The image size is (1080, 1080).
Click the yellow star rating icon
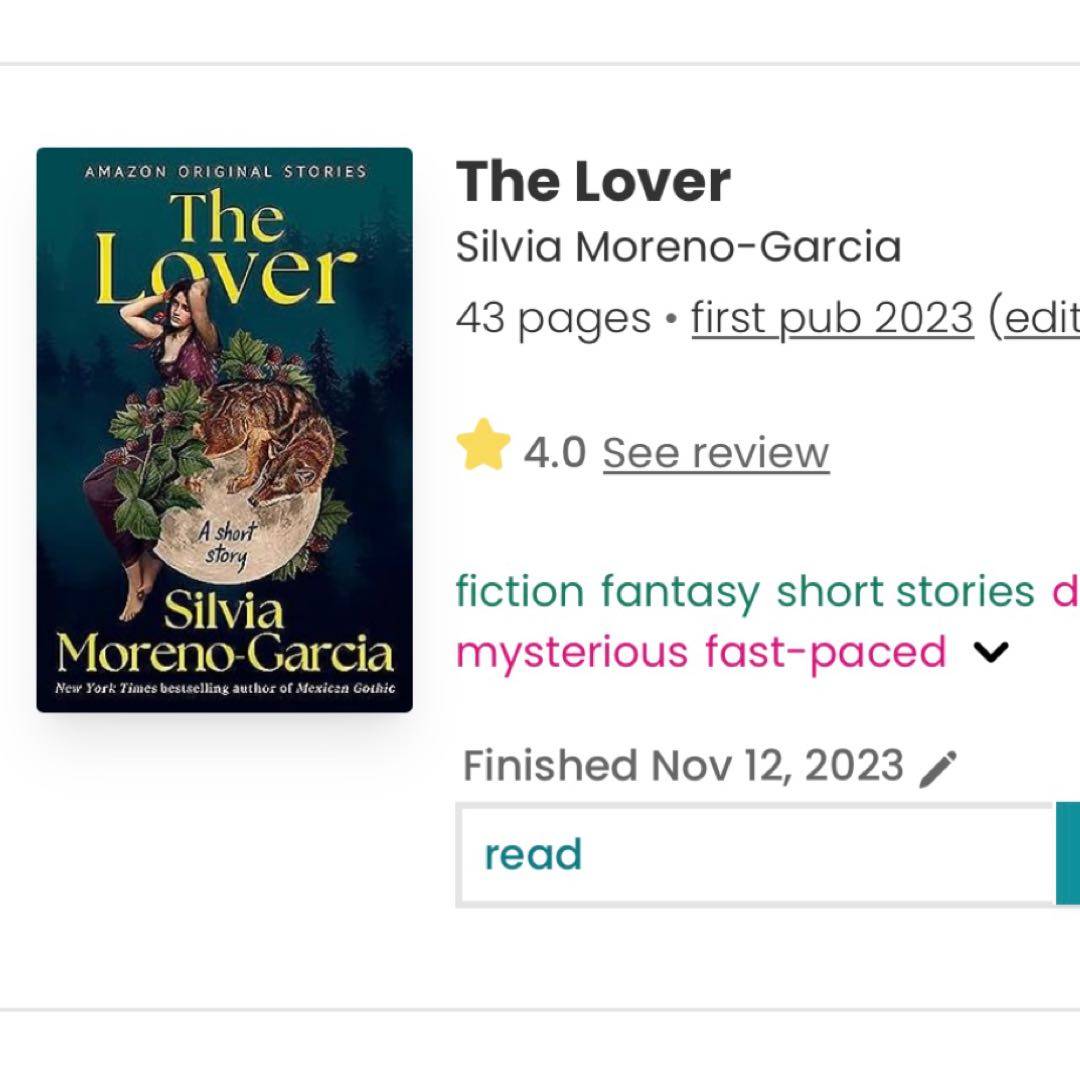click(x=484, y=446)
